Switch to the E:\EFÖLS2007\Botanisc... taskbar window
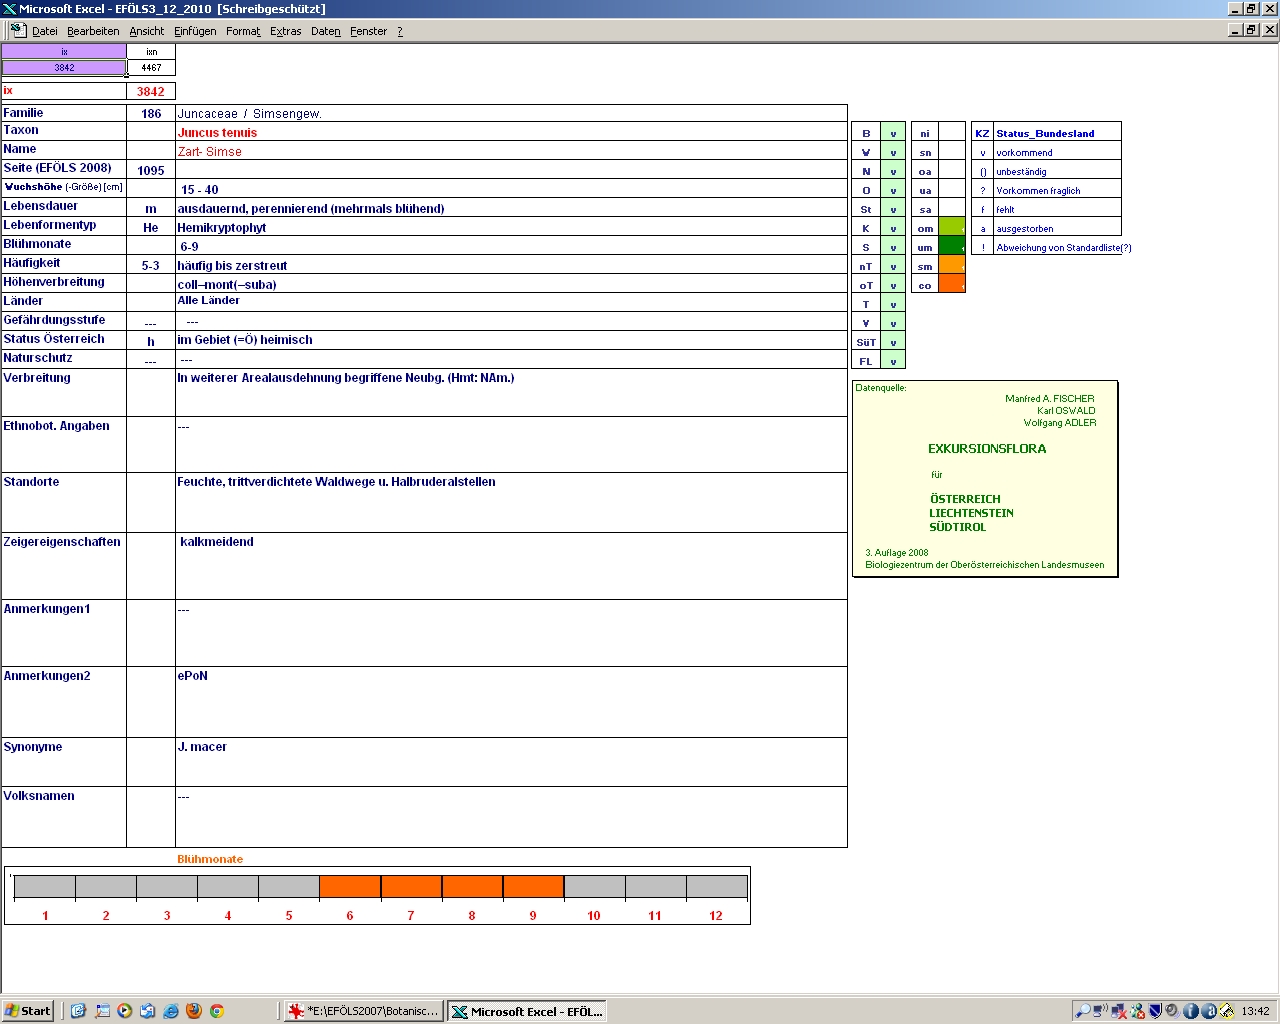Image resolution: width=1280 pixels, height=1024 pixels. 363,1011
